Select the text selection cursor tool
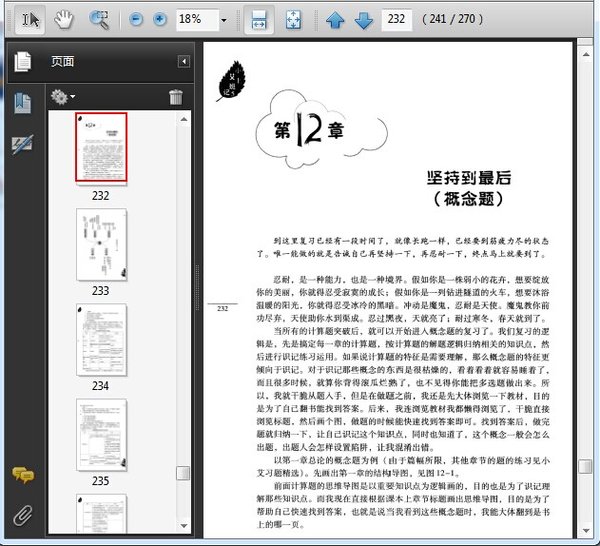Image resolution: width=600 pixels, height=546 pixels. coord(30,19)
